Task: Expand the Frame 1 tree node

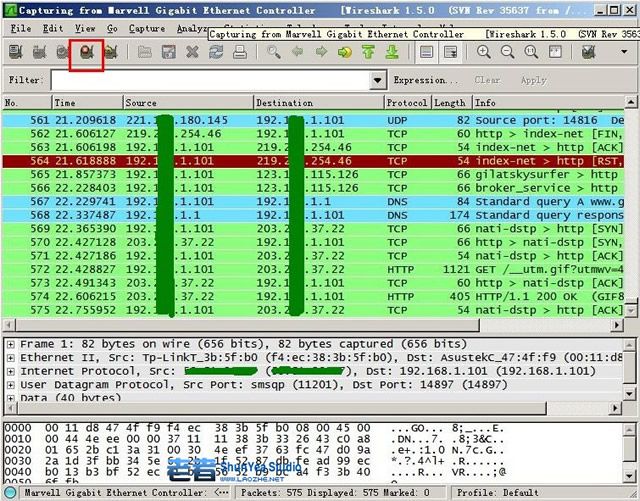Action: (11, 344)
